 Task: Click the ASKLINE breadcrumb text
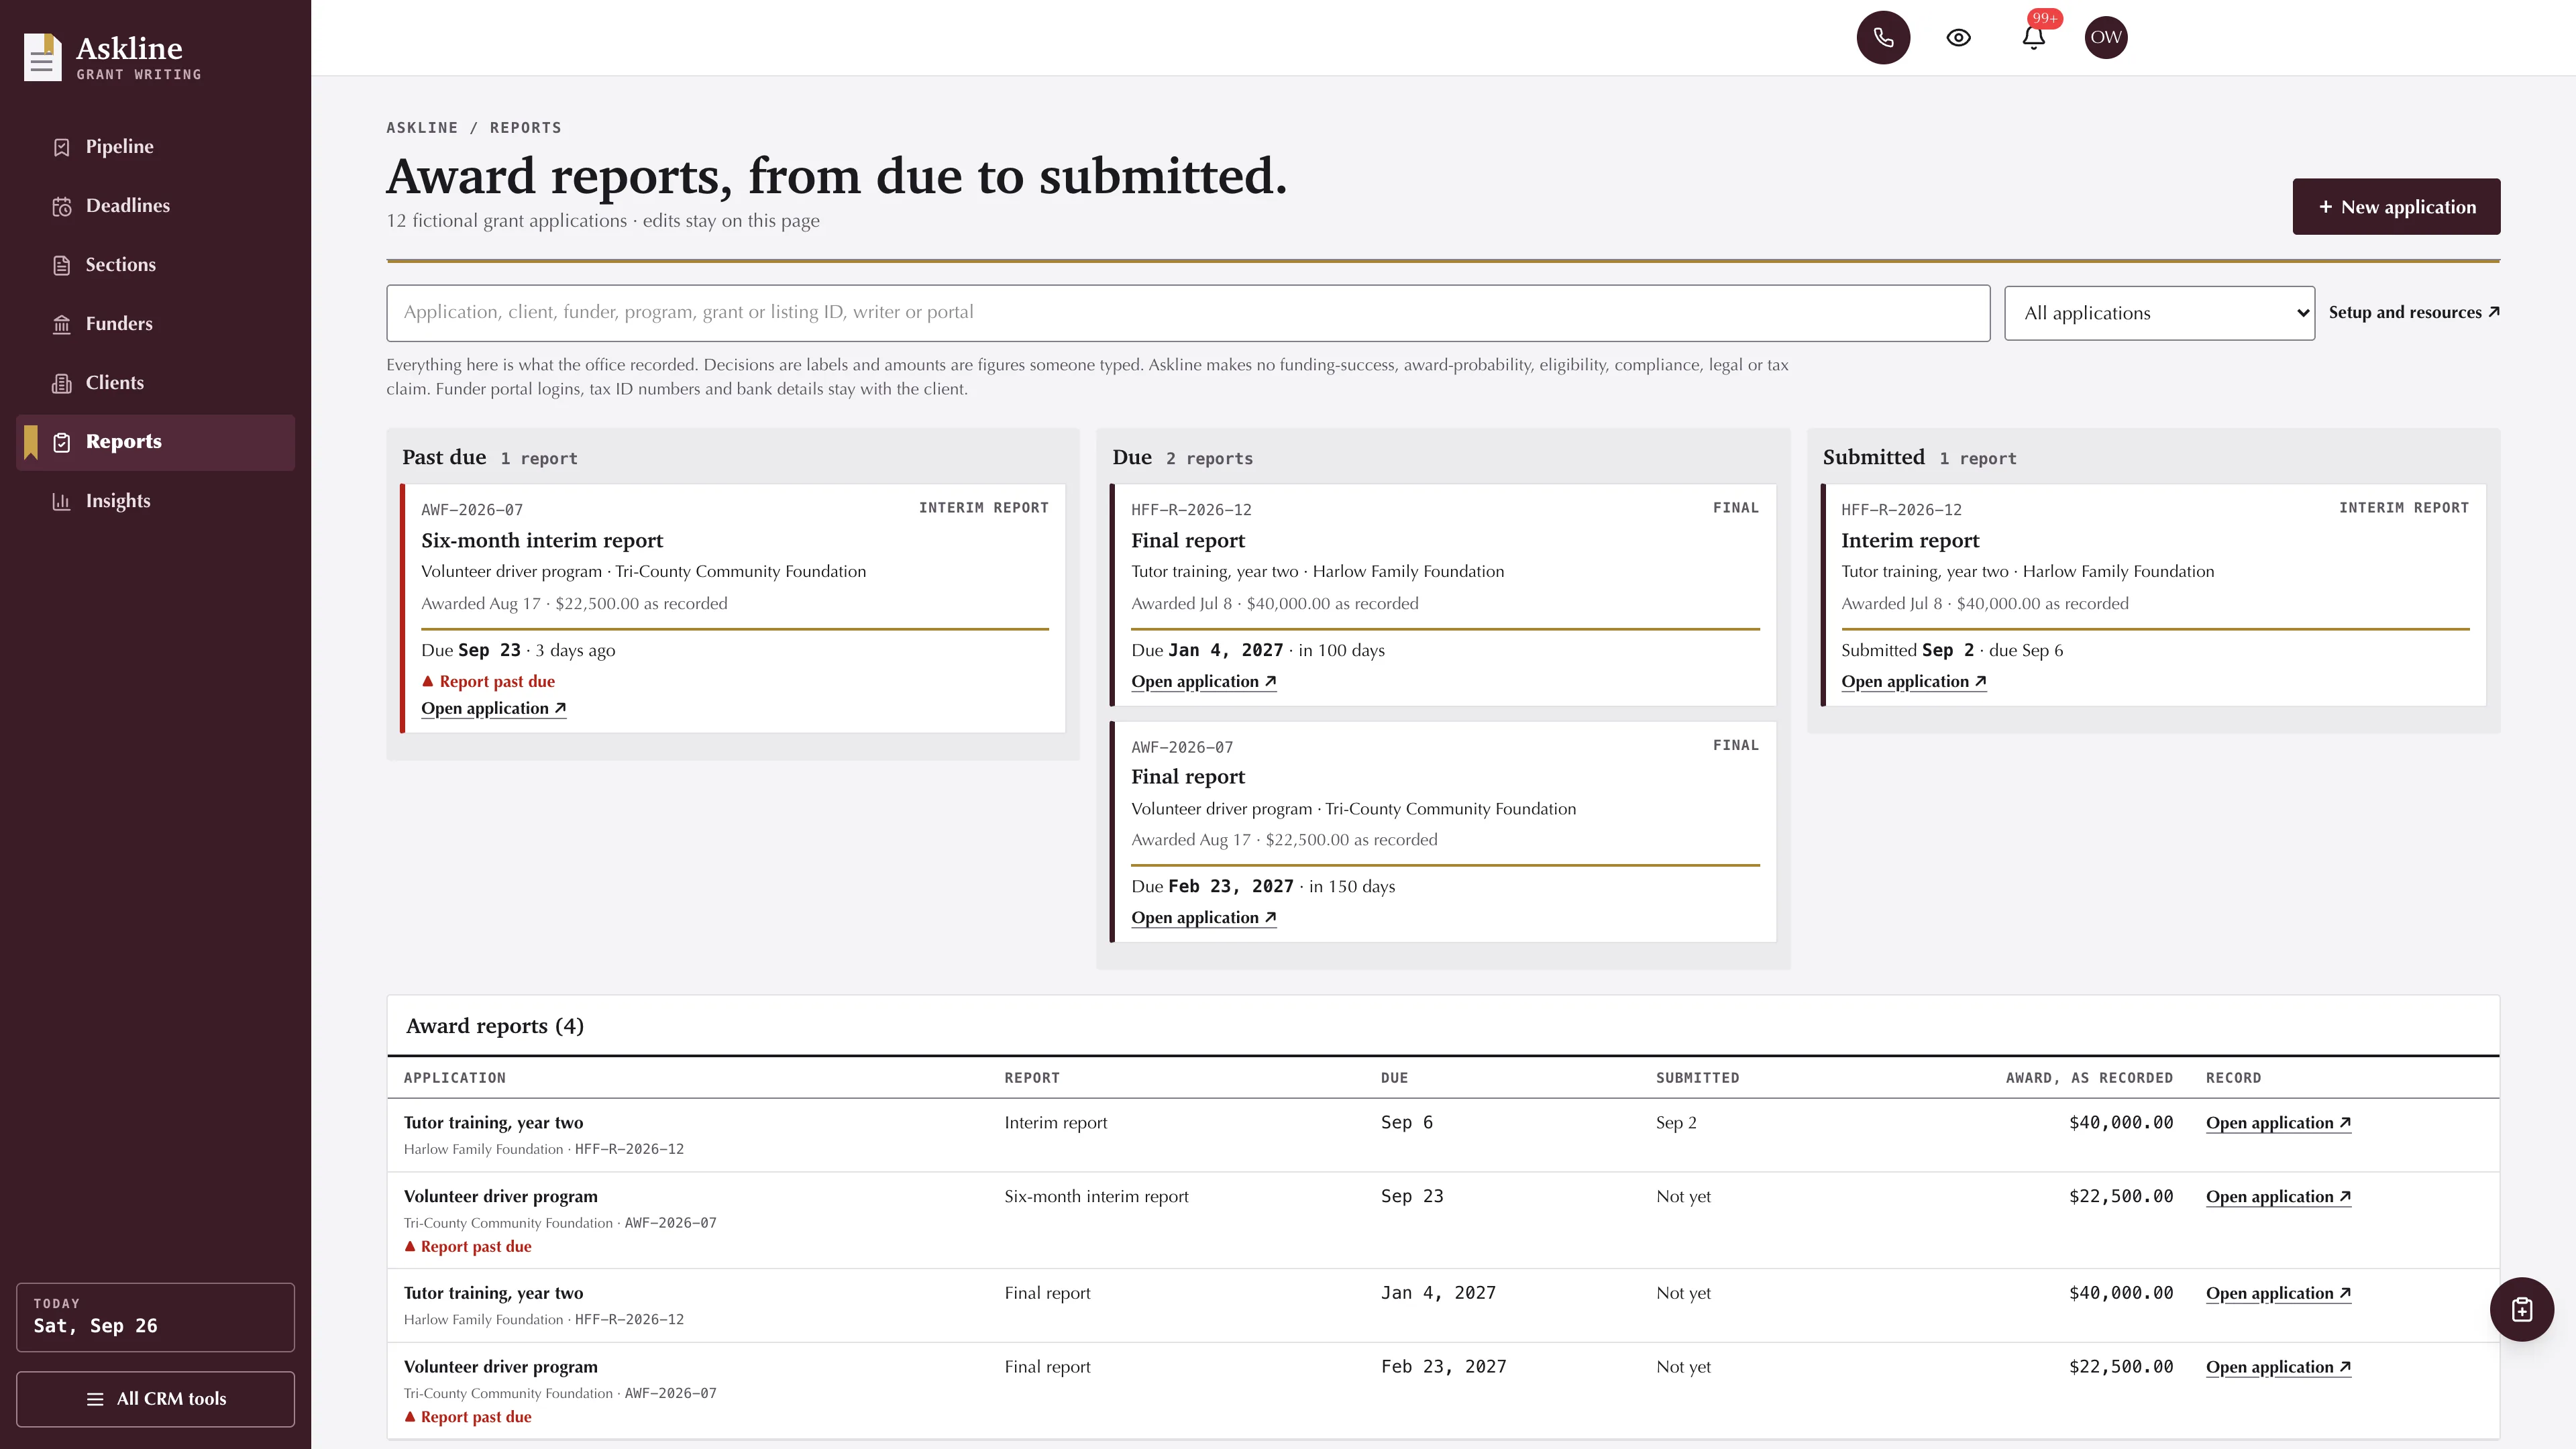coord(422,128)
